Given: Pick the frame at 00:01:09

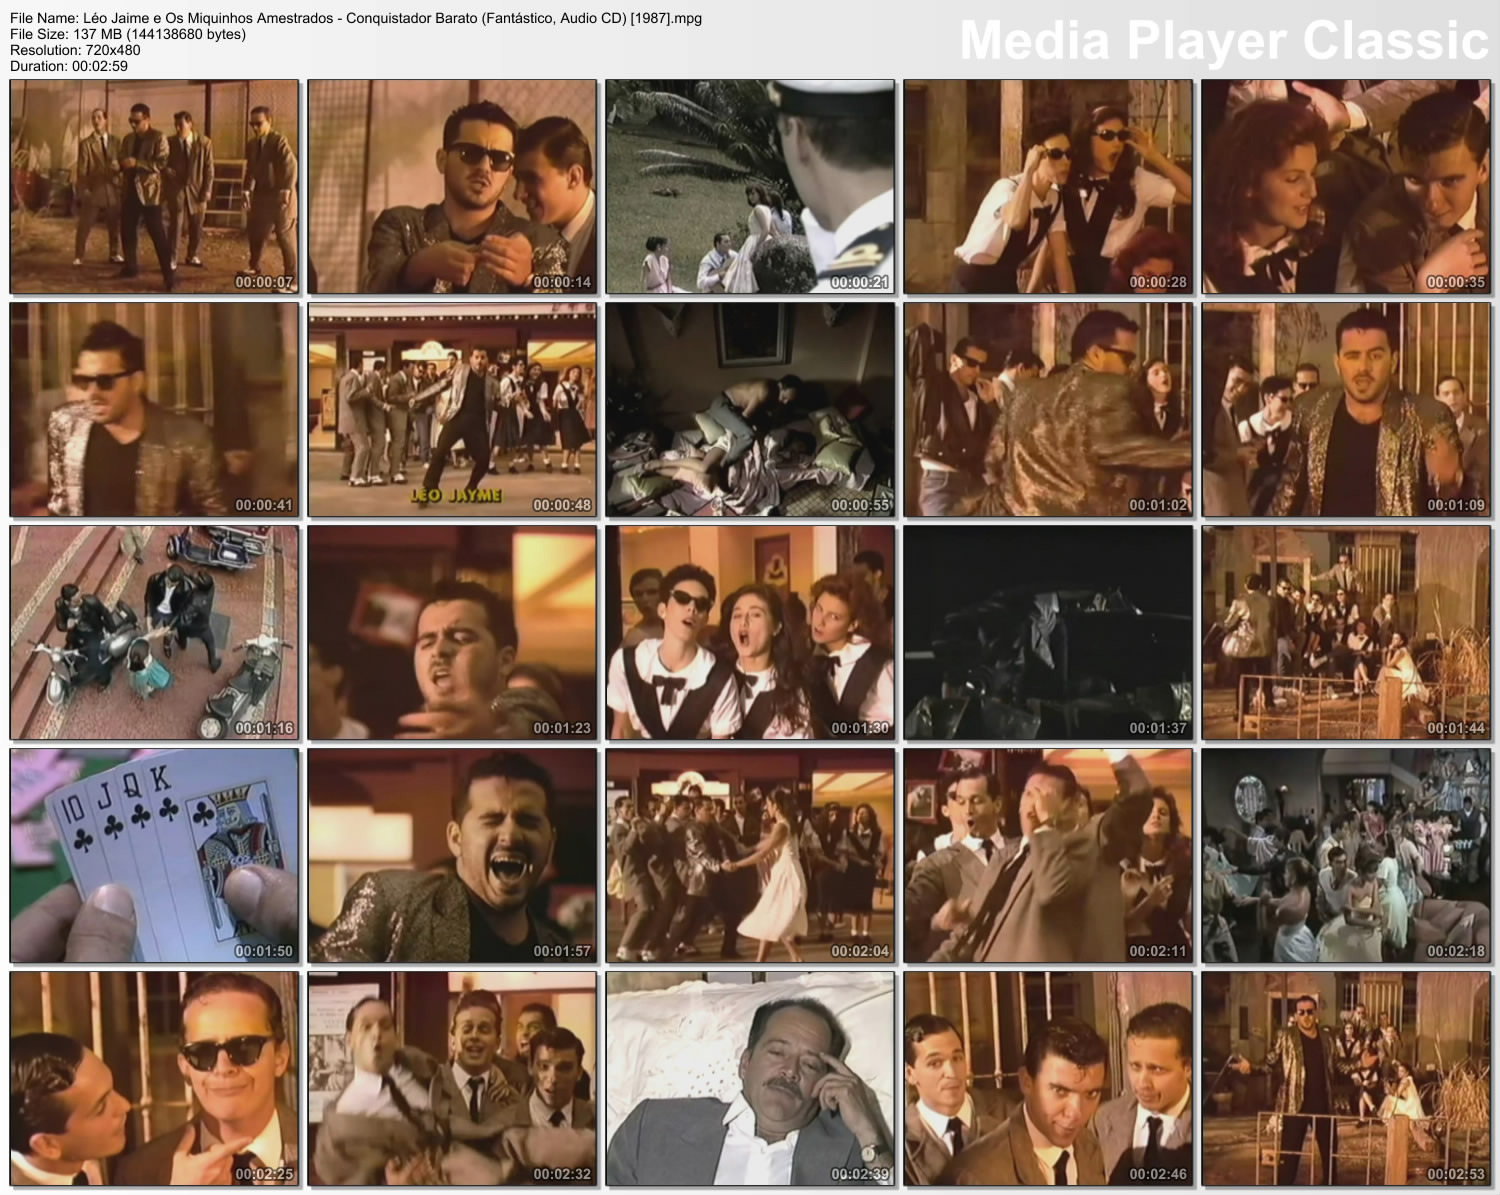Looking at the screenshot, I should [1346, 410].
